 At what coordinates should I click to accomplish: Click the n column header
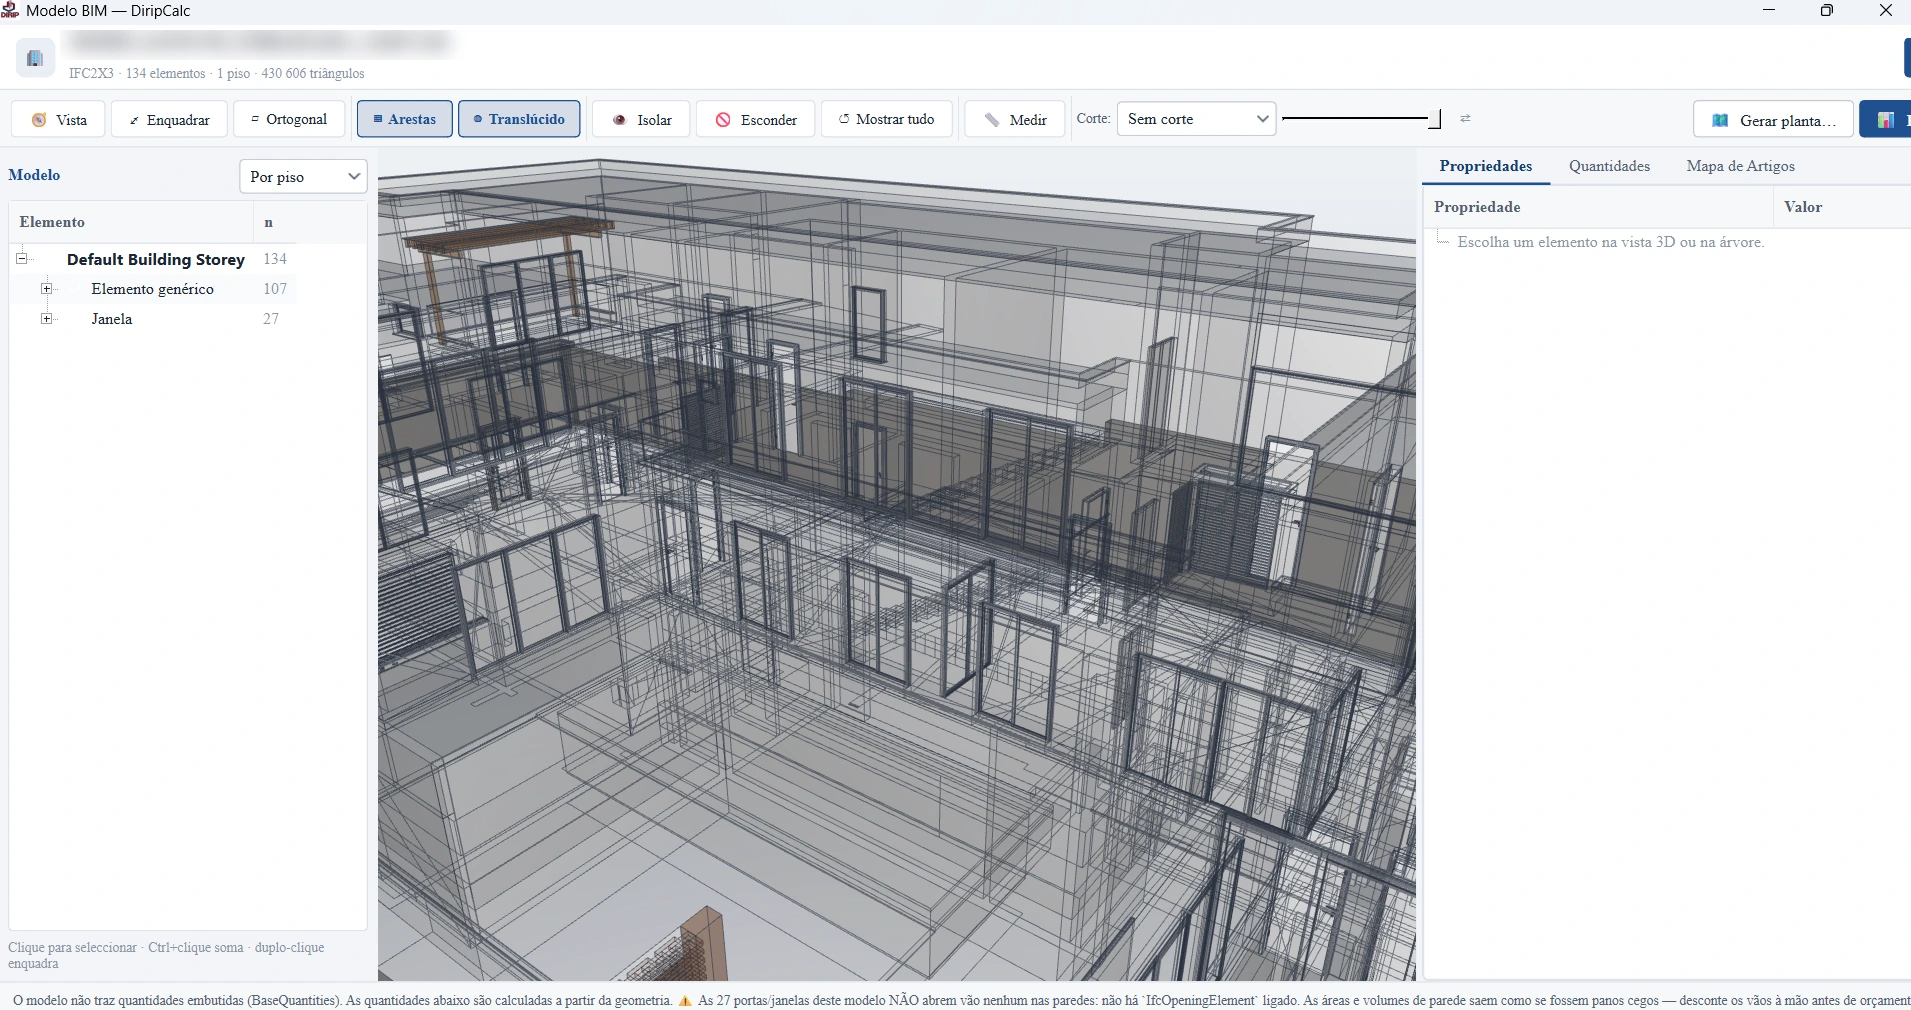(309, 222)
